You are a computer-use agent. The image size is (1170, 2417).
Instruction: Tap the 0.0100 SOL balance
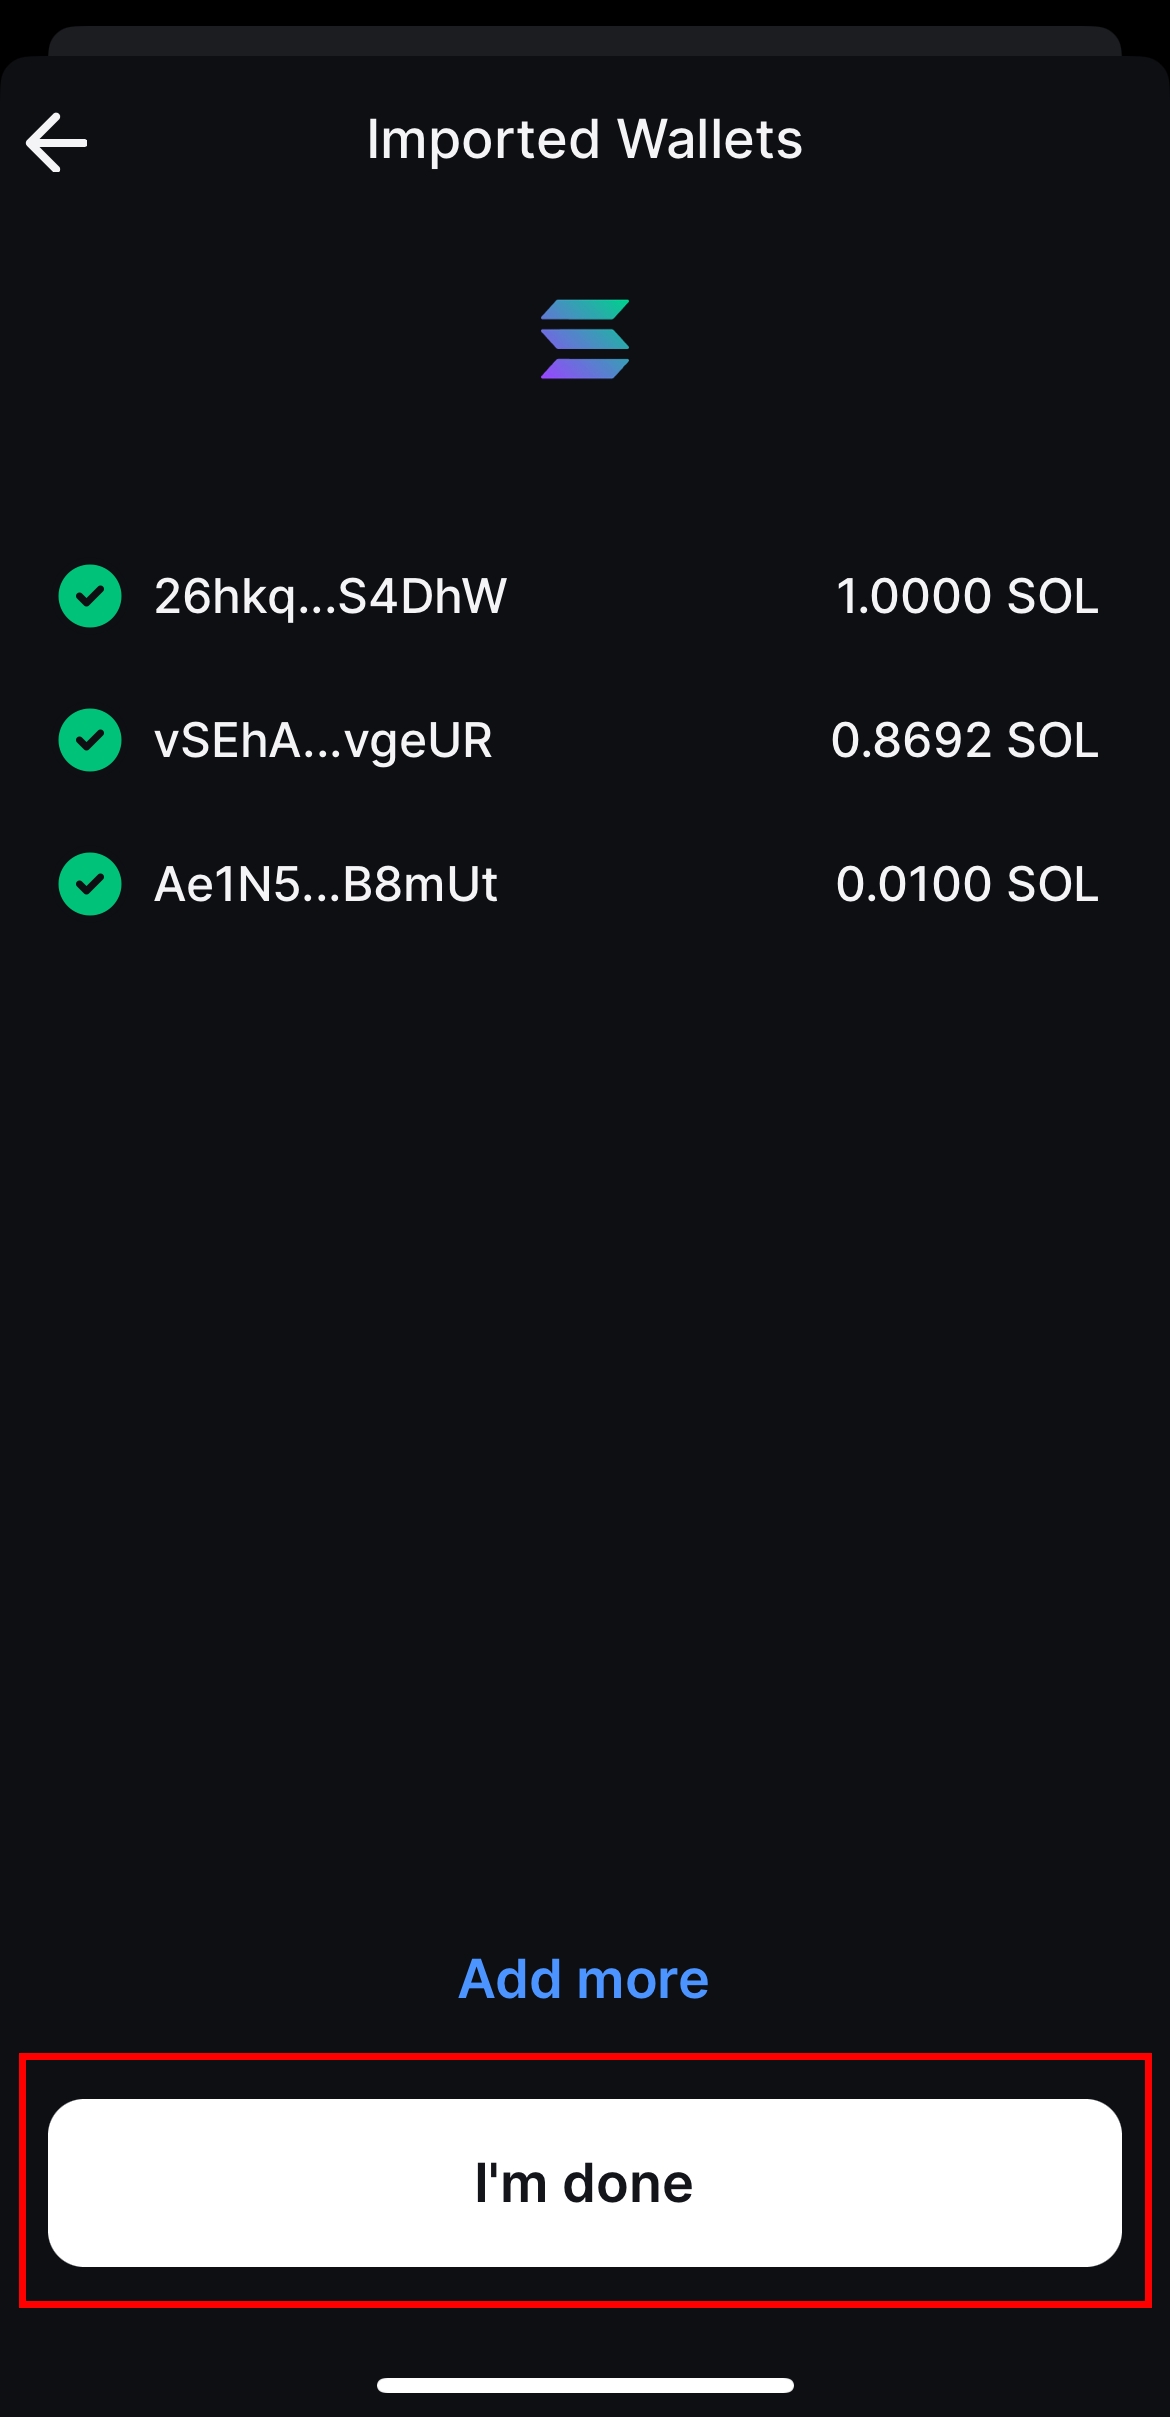(x=967, y=884)
